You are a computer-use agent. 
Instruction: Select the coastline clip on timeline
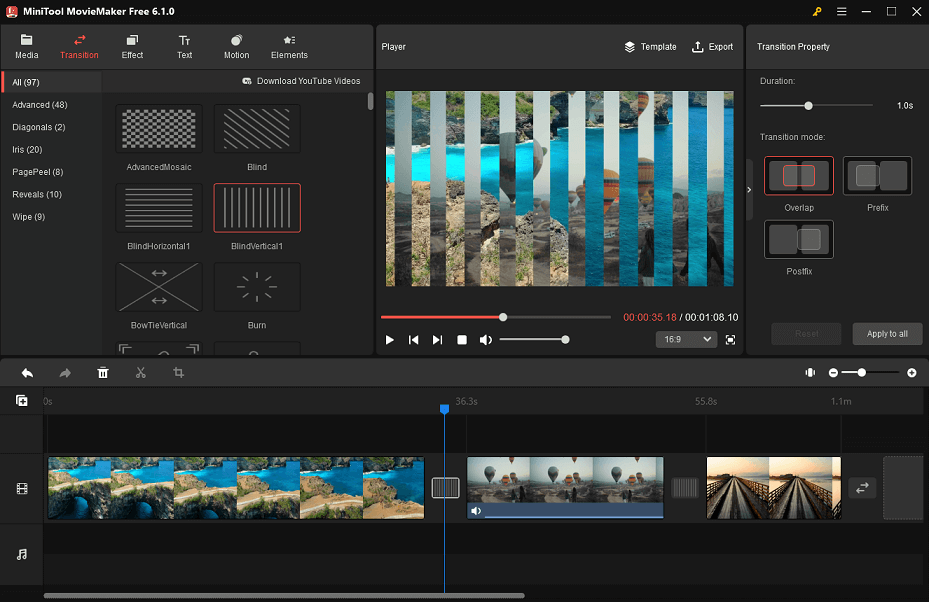point(236,488)
